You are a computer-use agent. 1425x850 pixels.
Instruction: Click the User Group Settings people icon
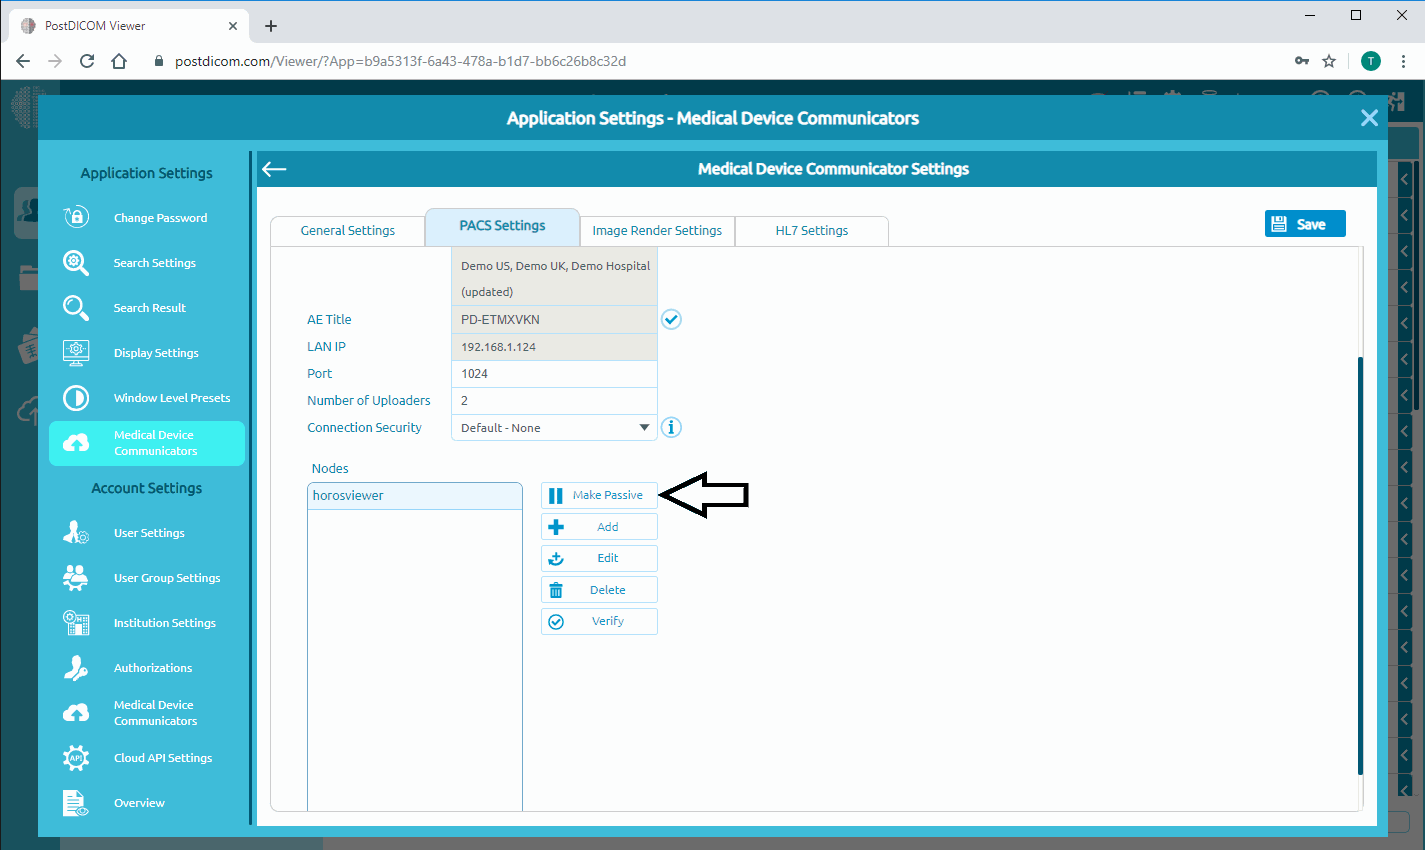point(76,577)
